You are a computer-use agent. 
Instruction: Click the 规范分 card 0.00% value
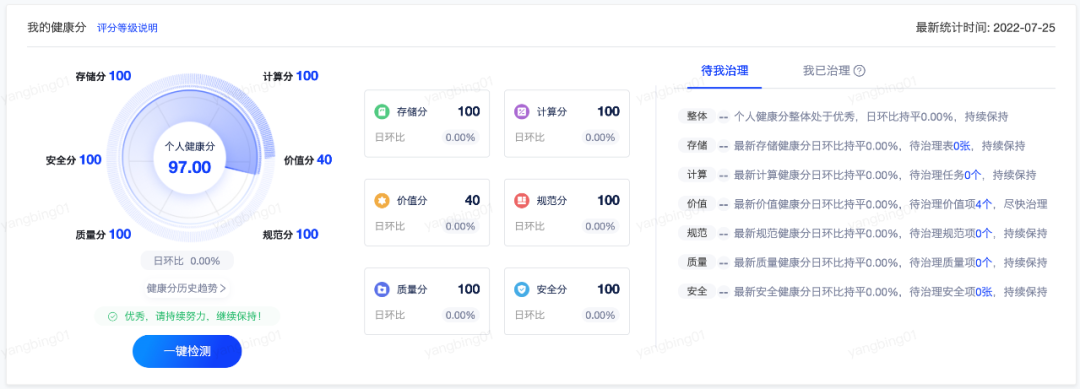pyautogui.click(x=601, y=226)
